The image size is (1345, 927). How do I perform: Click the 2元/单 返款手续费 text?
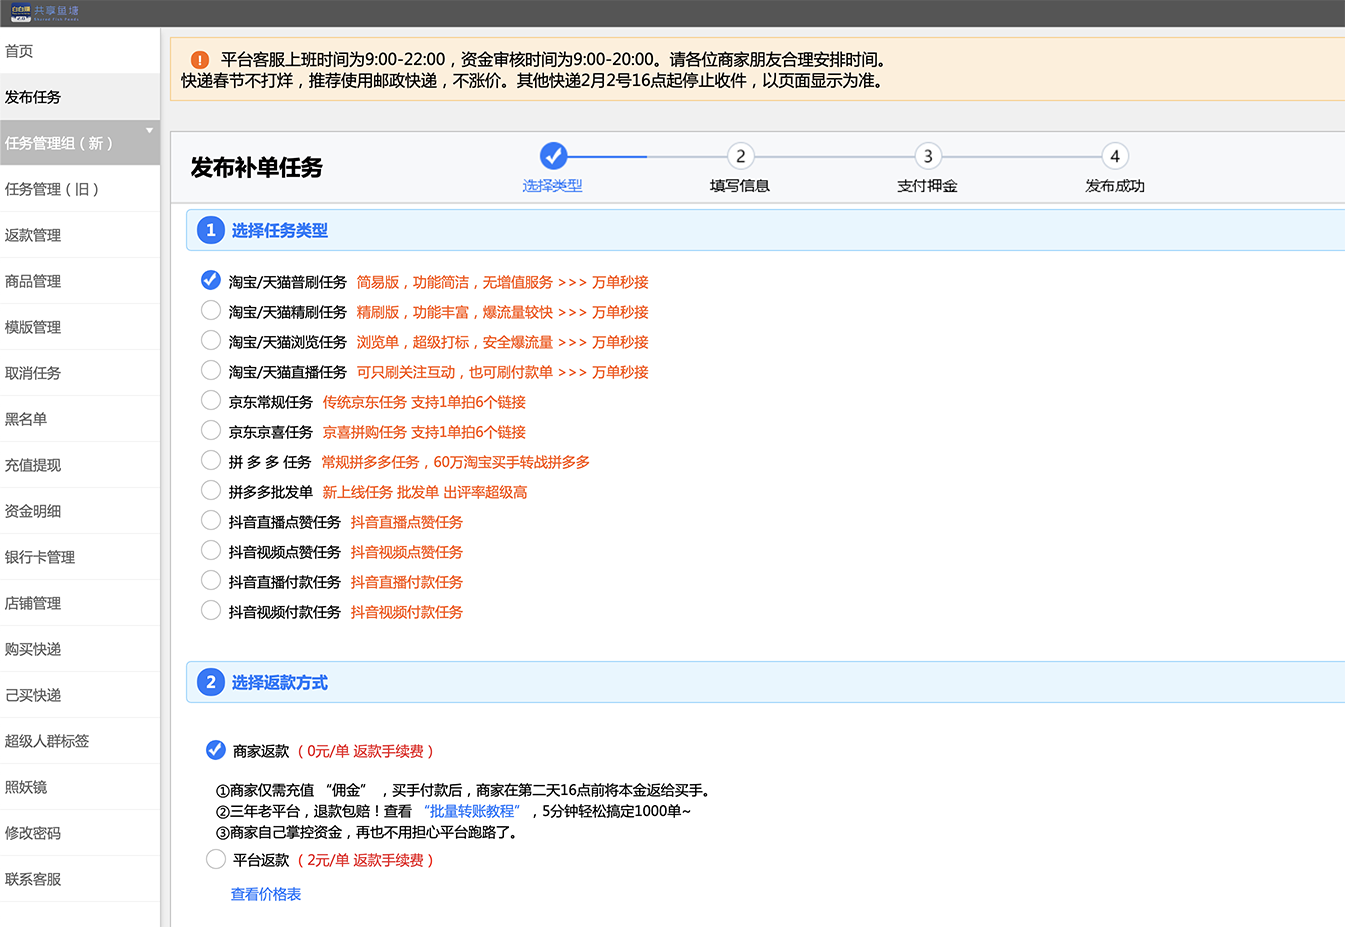365,860
